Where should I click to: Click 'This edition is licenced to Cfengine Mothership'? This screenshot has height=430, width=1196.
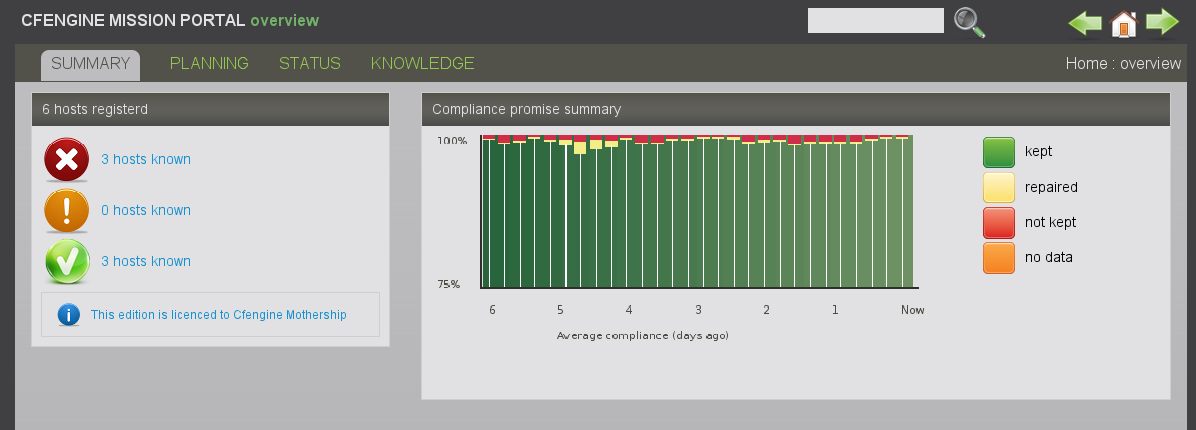[x=218, y=315]
